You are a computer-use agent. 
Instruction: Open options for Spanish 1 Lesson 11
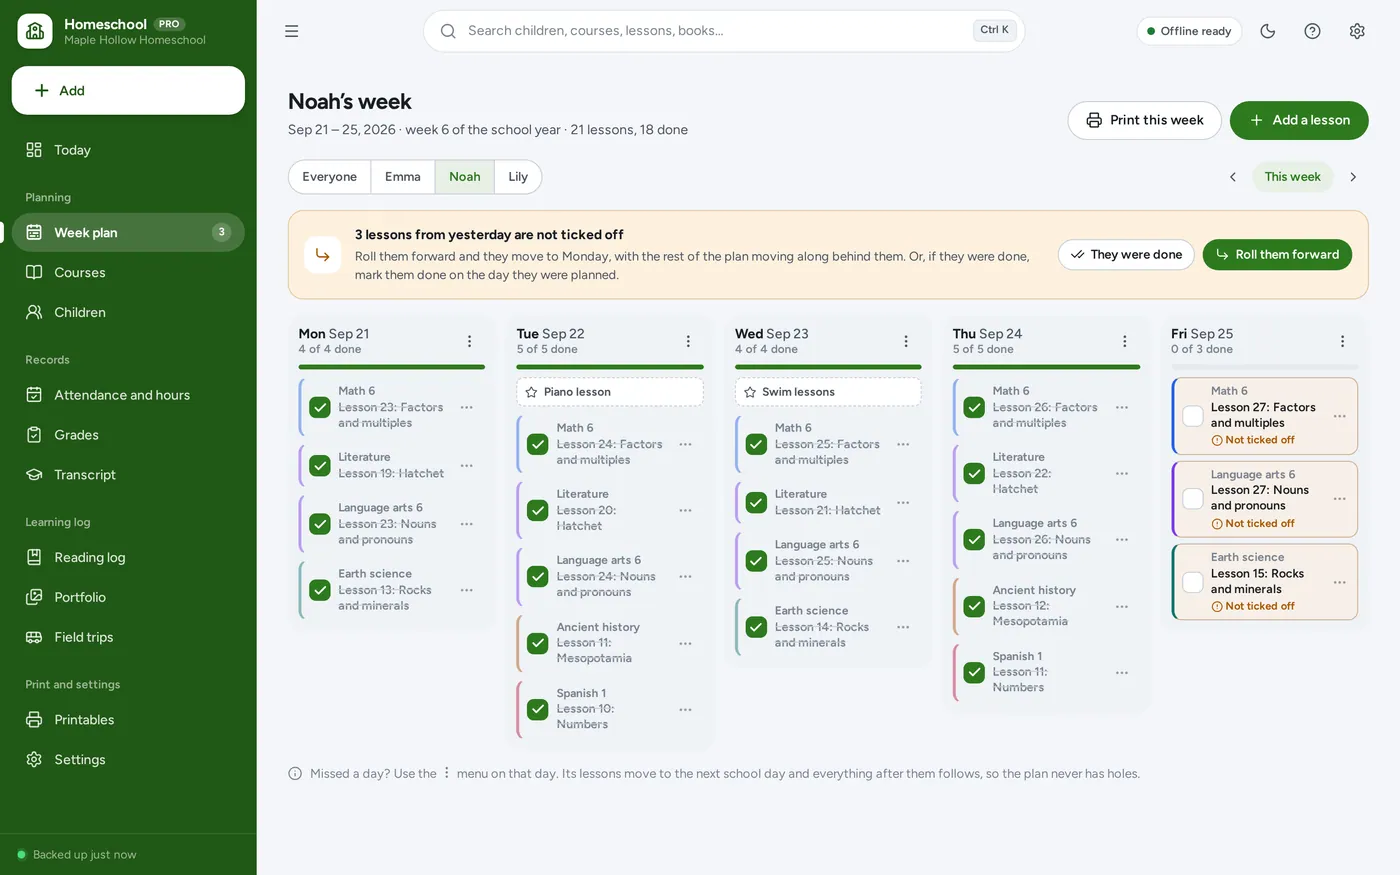(x=1122, y=672)
